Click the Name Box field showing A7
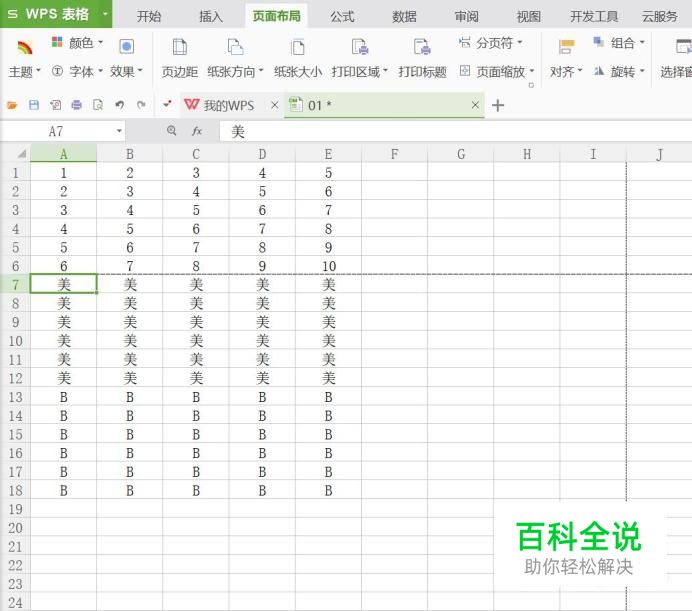 pyautogui.click(x=57, y=131)
